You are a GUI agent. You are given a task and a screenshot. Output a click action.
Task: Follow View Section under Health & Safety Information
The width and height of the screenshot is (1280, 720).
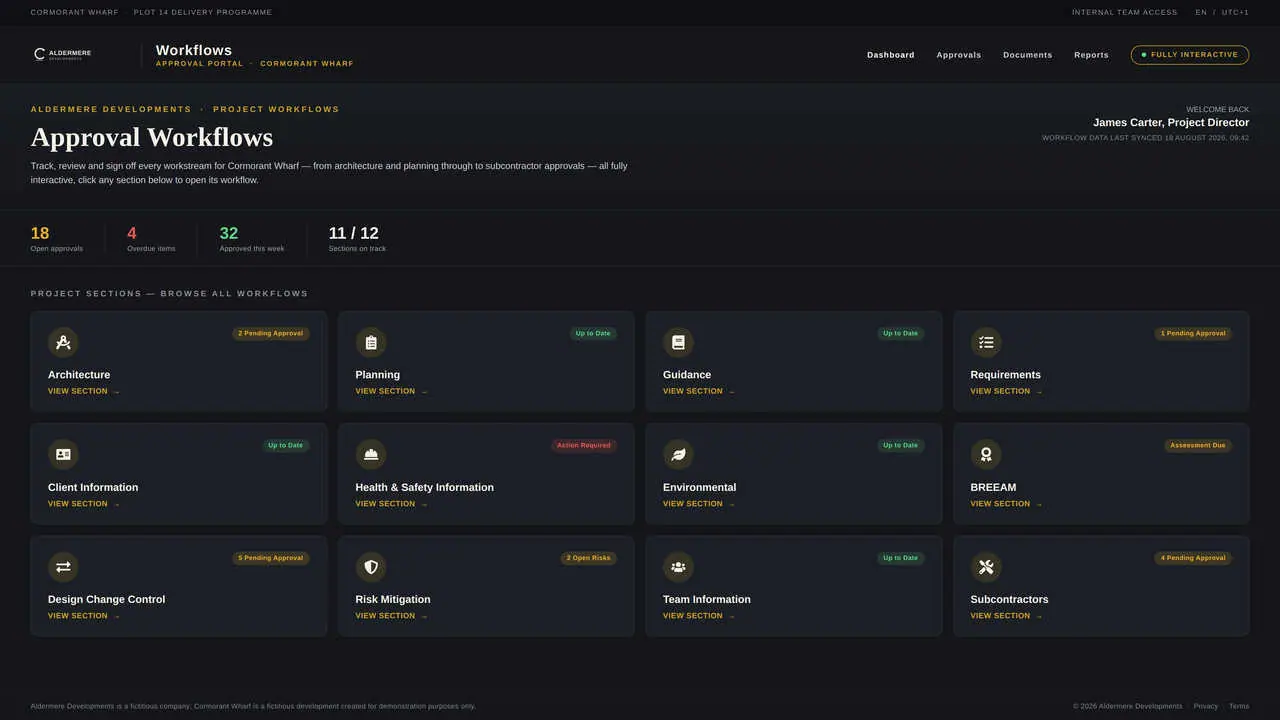coord(391,504)
